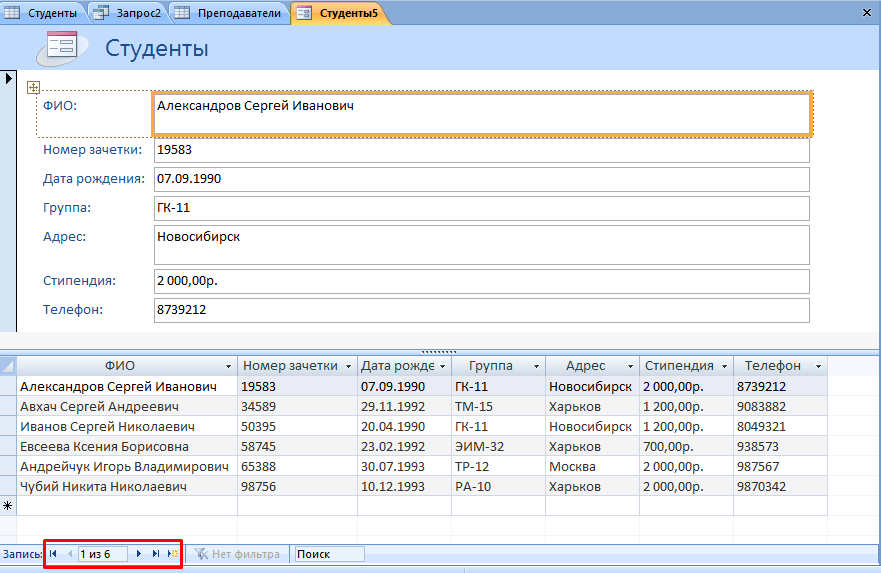Select cell Авхач Сергей Андреевич
This screenshot has width=881, height=573.
pyautogui.click(x=127, y=406)
